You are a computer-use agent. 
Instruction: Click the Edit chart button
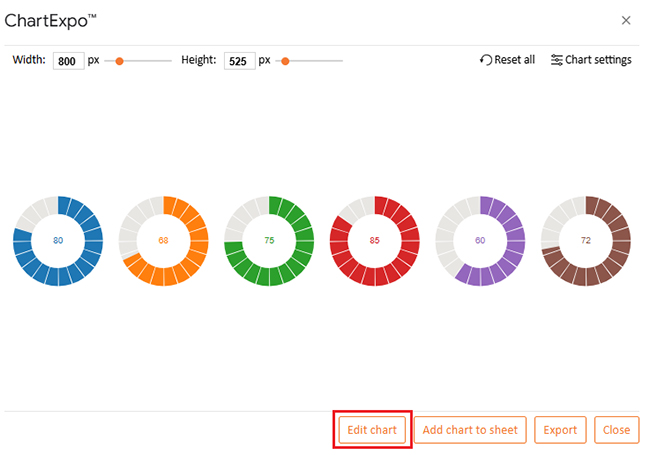pyautogui.click(x=372, y=430)
